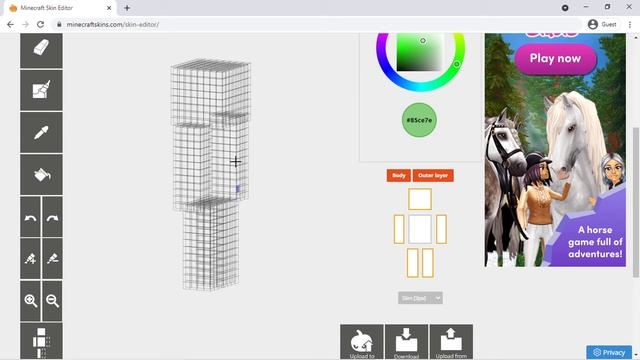Toggle right leg box in body diagram

(x=427, y=263)
